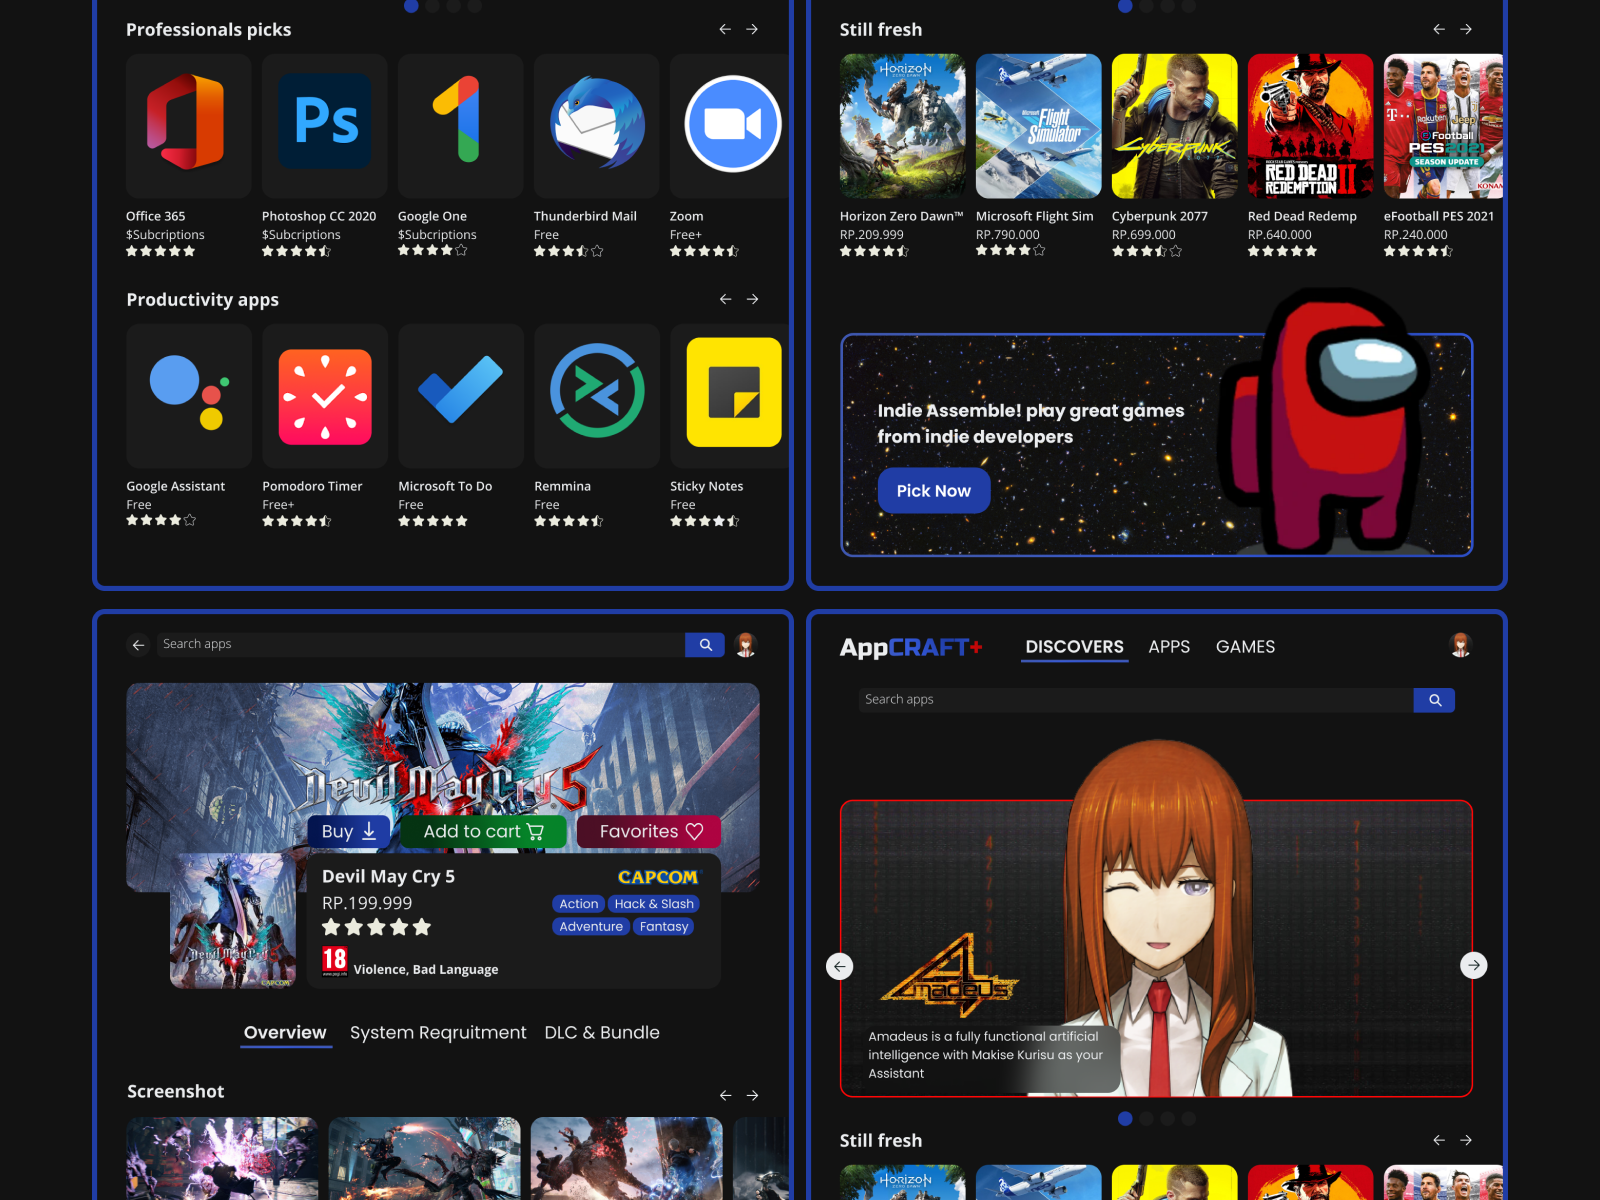Go to next Professionals picks items
This screenshot has width=1600, height=1200.
click(752, 30)
